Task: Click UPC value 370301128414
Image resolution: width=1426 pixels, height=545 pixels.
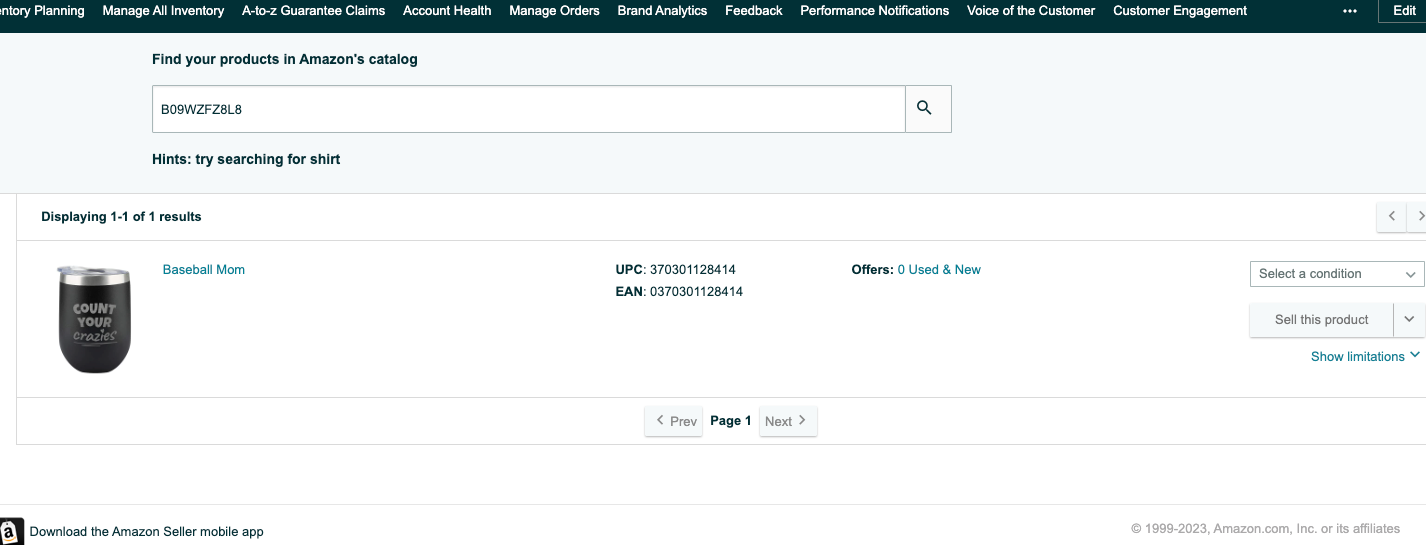Action: click(693, 270)
